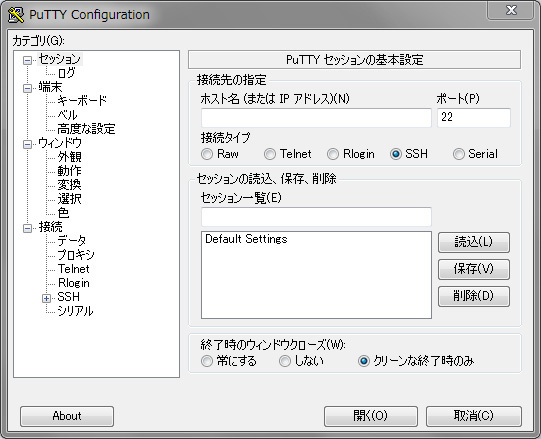Click the 読込(L) load button
This screenshot has width=541, height=439.
(x=474, y=242)
